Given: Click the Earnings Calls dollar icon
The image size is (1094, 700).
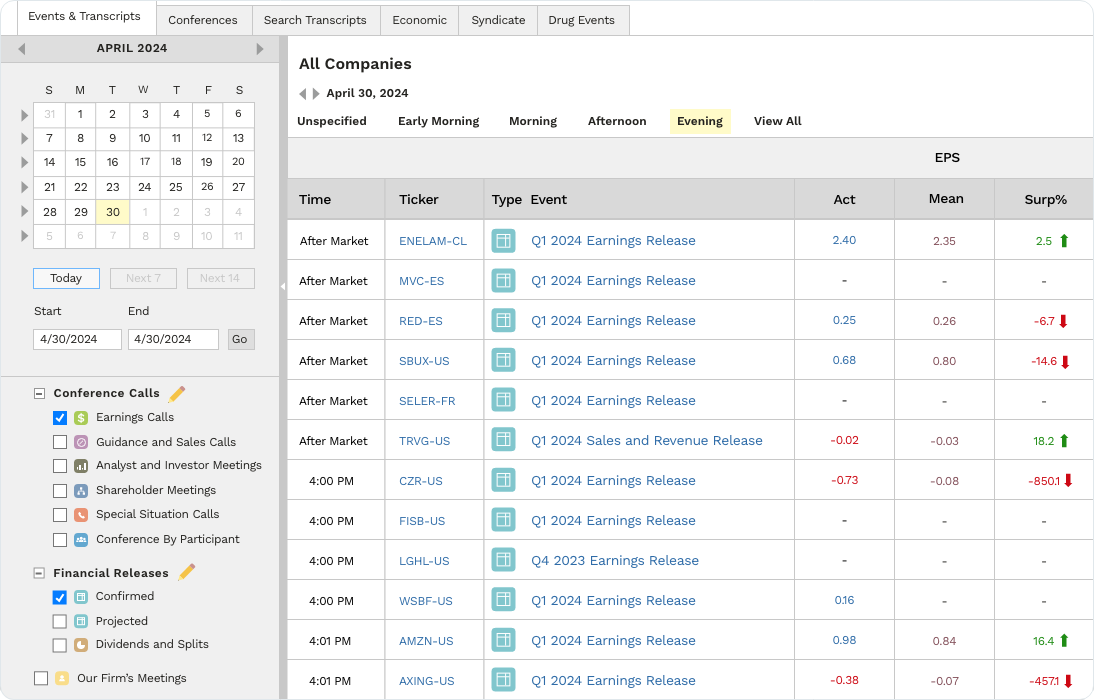Looking at the screenshot, I should pyautogui.click(x=81, y=418).
